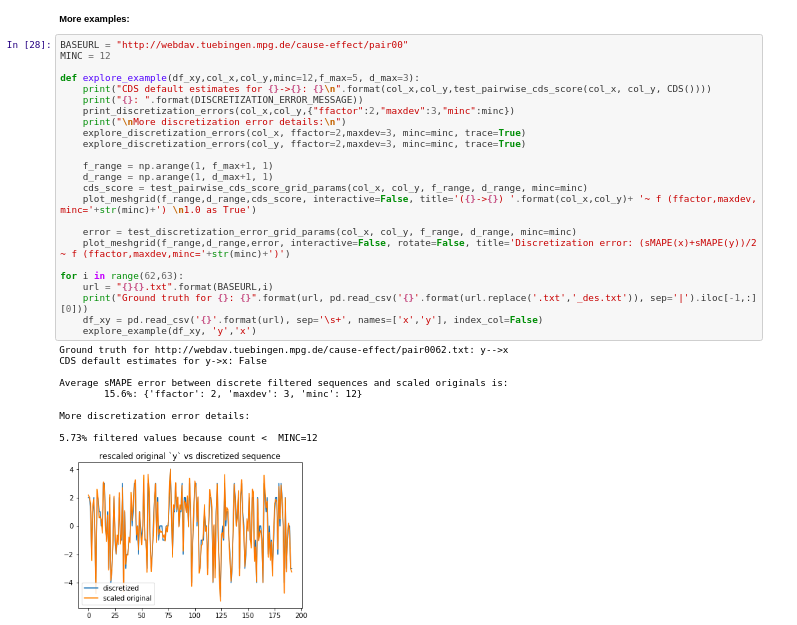The height and width of the screenshot is (625, 797).
Task: Click the BASEURL assignment code line
Action: 234,45
